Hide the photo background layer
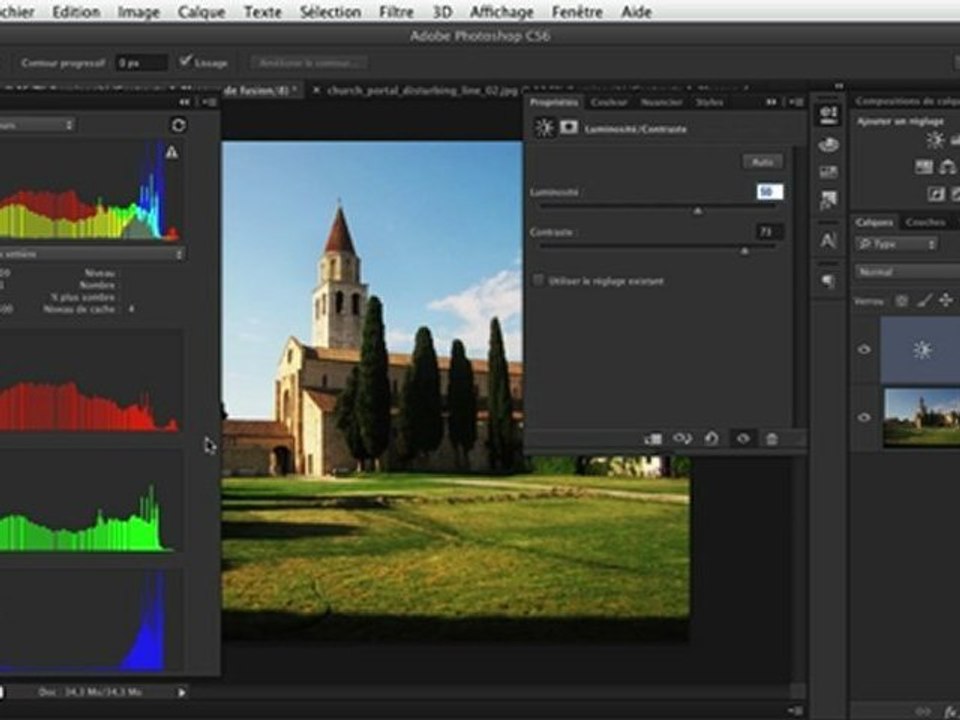The image size is (960, 720). [864, 418]
